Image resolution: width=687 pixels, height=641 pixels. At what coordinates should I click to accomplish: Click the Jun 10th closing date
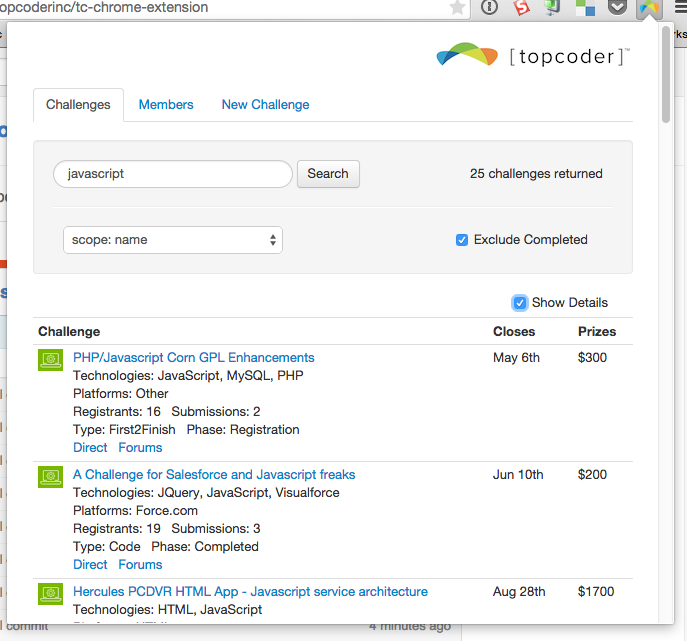point(518,475)
